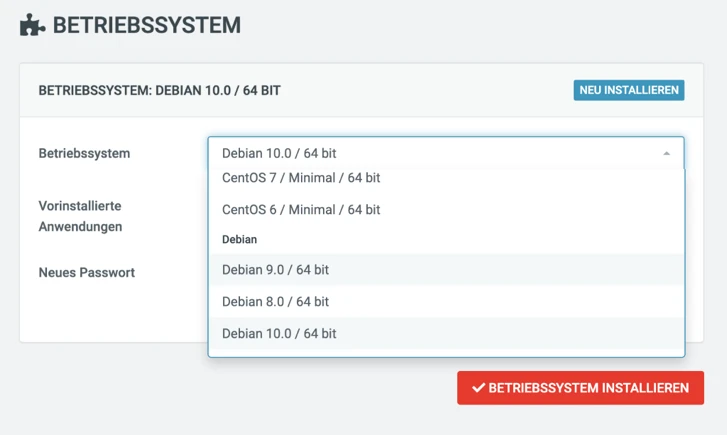
Task: Click the large BETRIEBSSYSTEM page heading
Action: (147, 25)
